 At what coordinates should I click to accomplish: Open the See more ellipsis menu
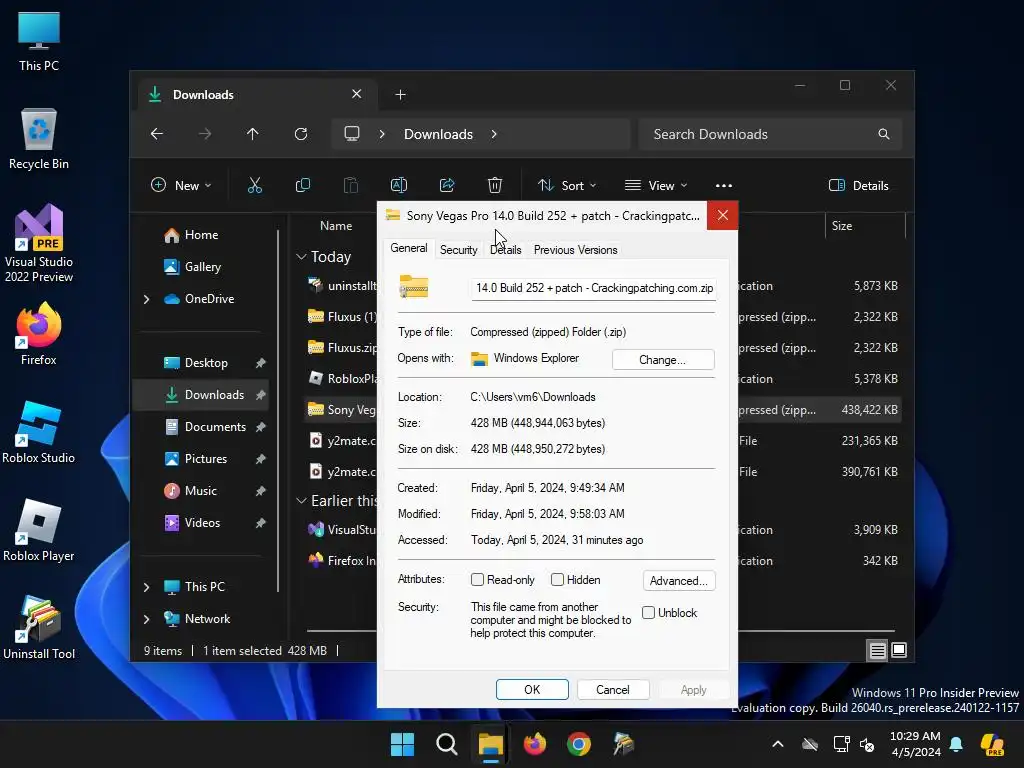[x=724, y=185]
